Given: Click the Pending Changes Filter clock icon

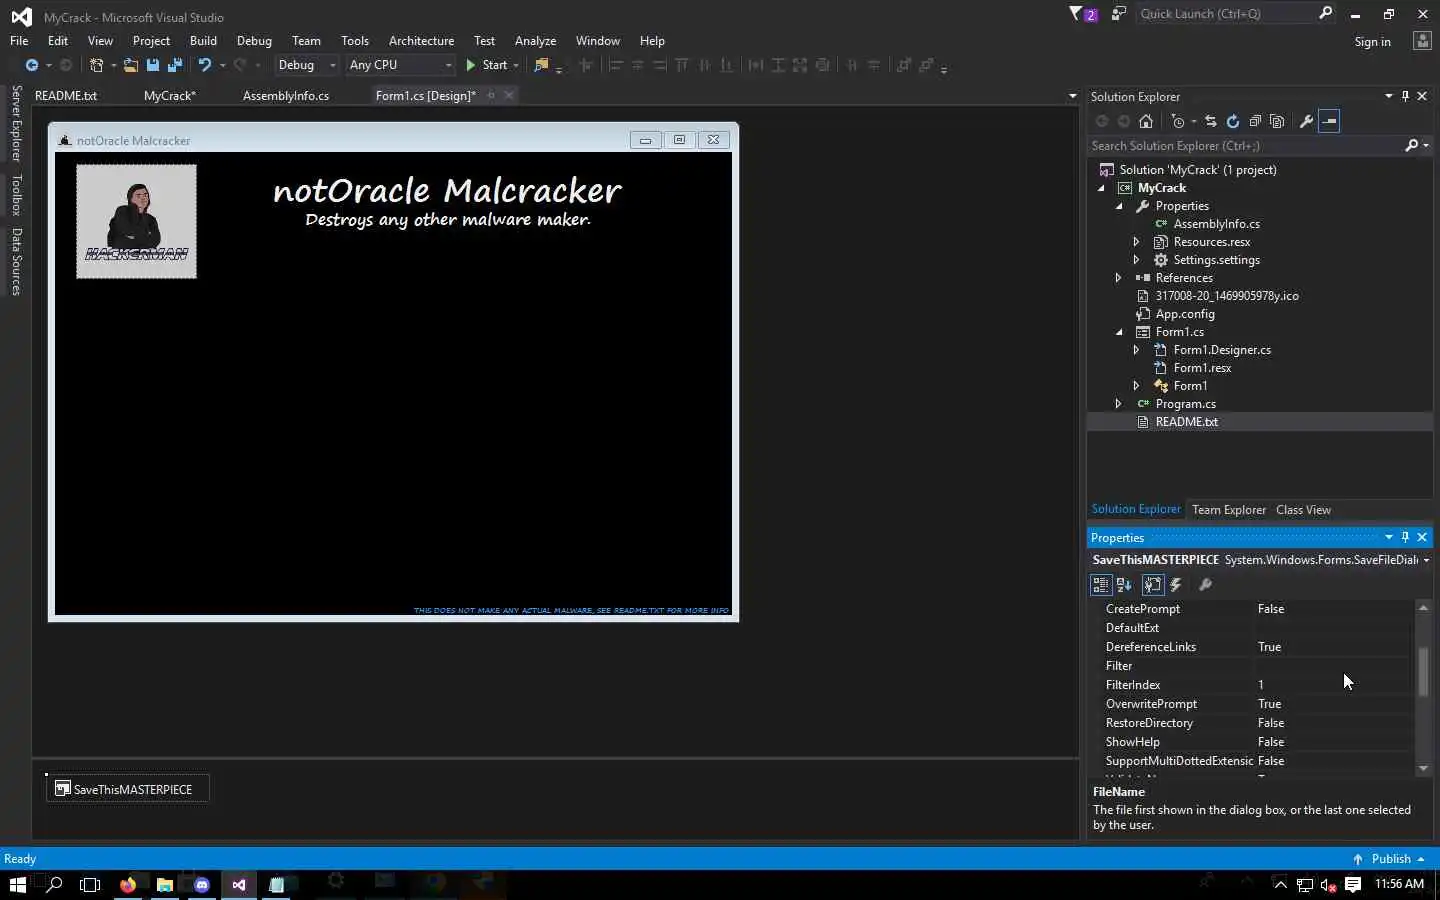Looking at the screenshot, I should (1178, 121).
